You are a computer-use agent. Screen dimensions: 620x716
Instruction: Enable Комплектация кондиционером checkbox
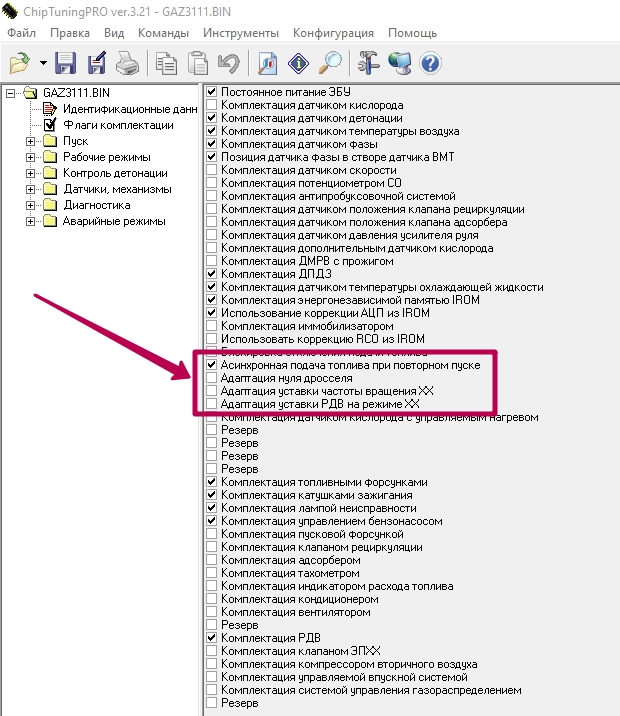(x=211, y=598)
